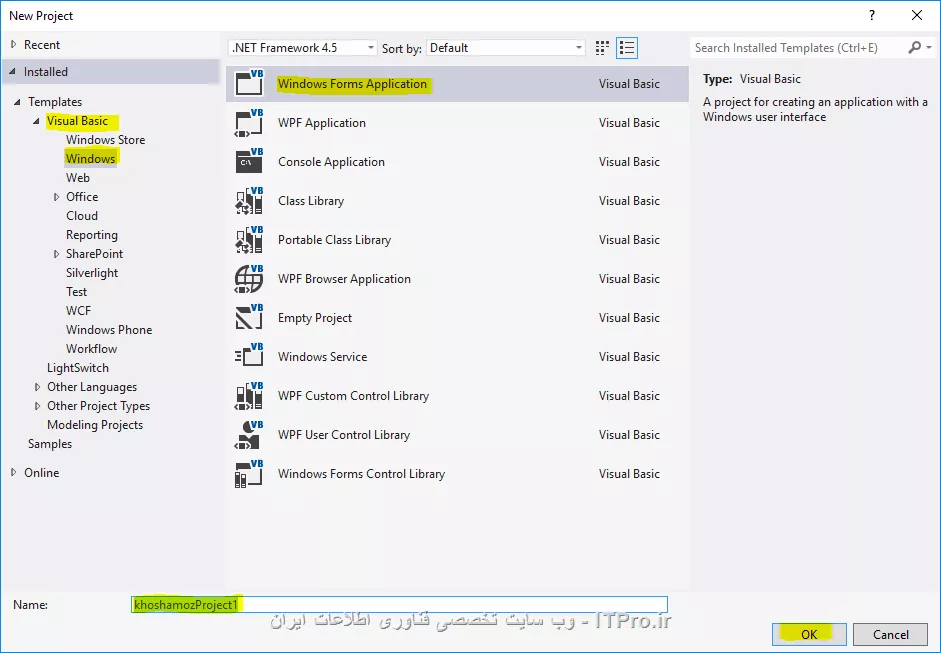The width and height of the screenshot is (941, 653).
Task: Expand the Other Languages node
Action: pos(37,387)
